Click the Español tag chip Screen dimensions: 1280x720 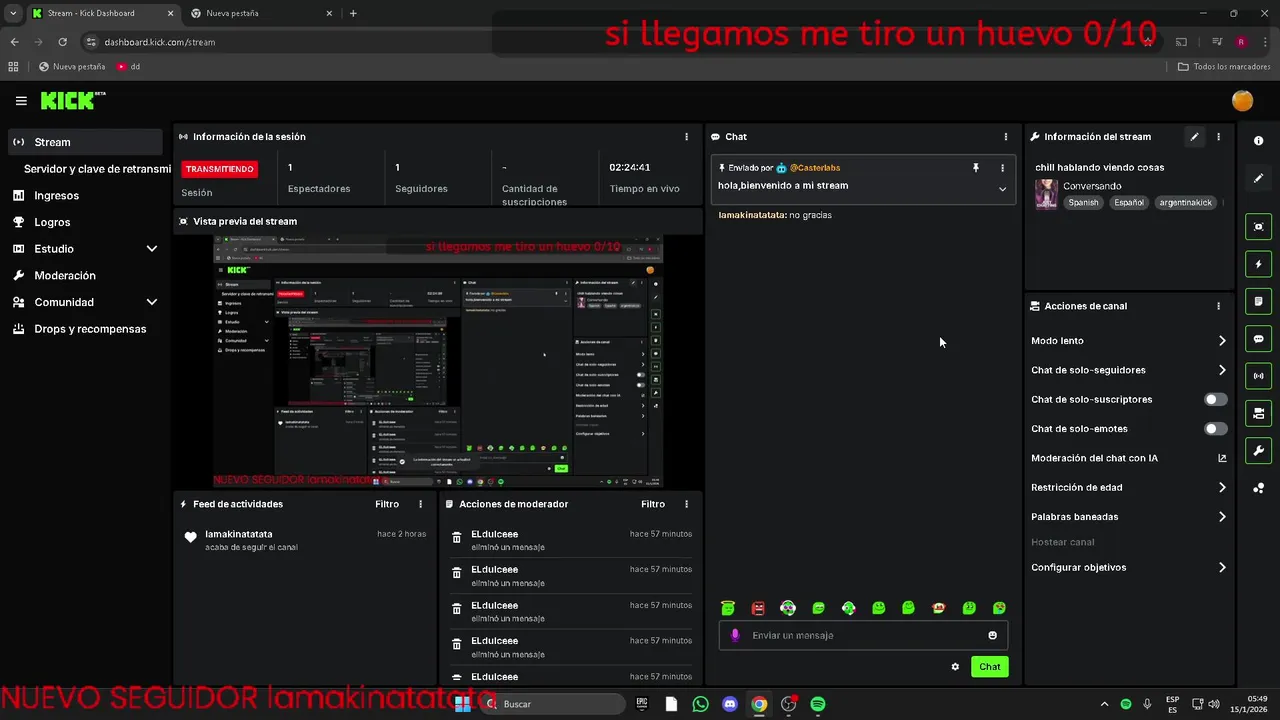1129,203
